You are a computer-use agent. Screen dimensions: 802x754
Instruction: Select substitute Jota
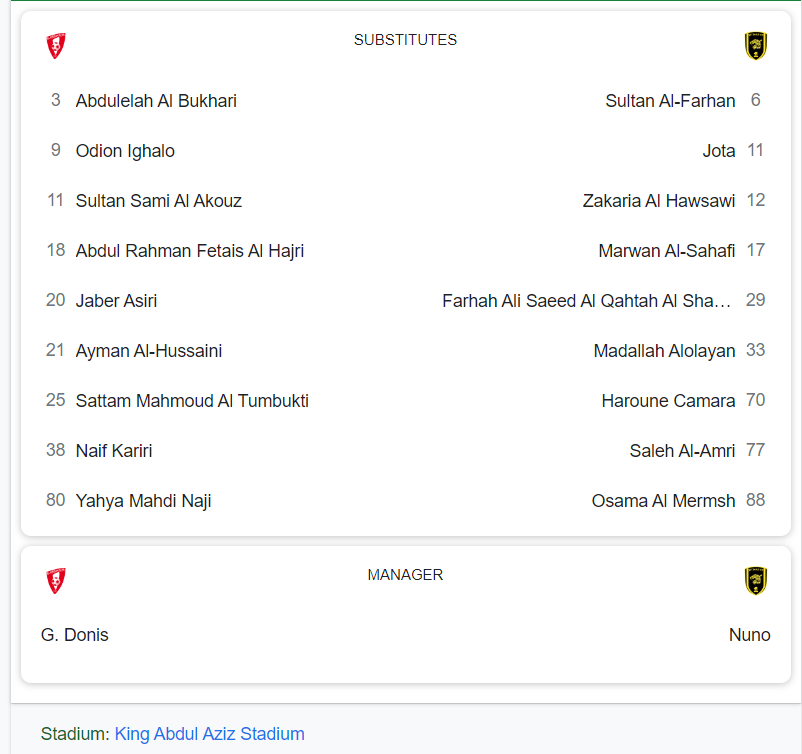pyautogui.click(x=719, y=151)
